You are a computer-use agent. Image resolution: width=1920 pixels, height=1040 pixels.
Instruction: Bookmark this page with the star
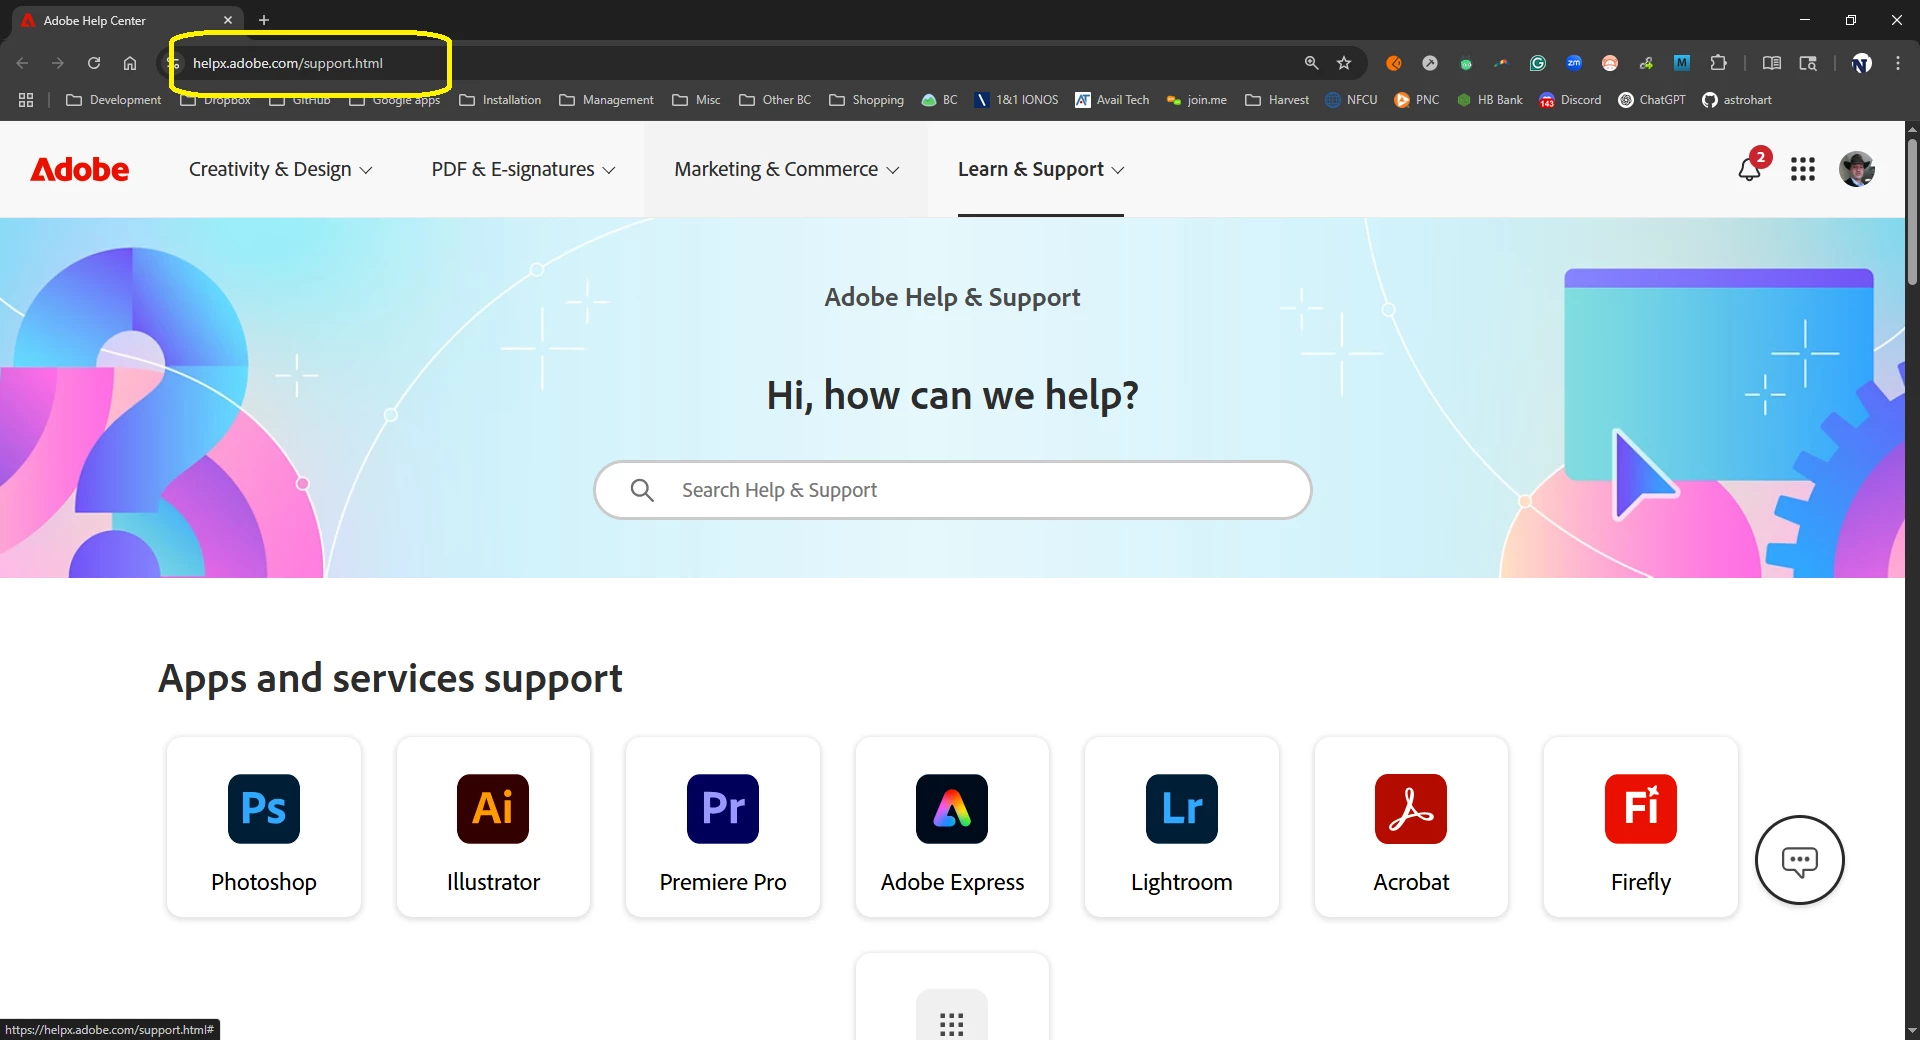tap(1344, 63)
